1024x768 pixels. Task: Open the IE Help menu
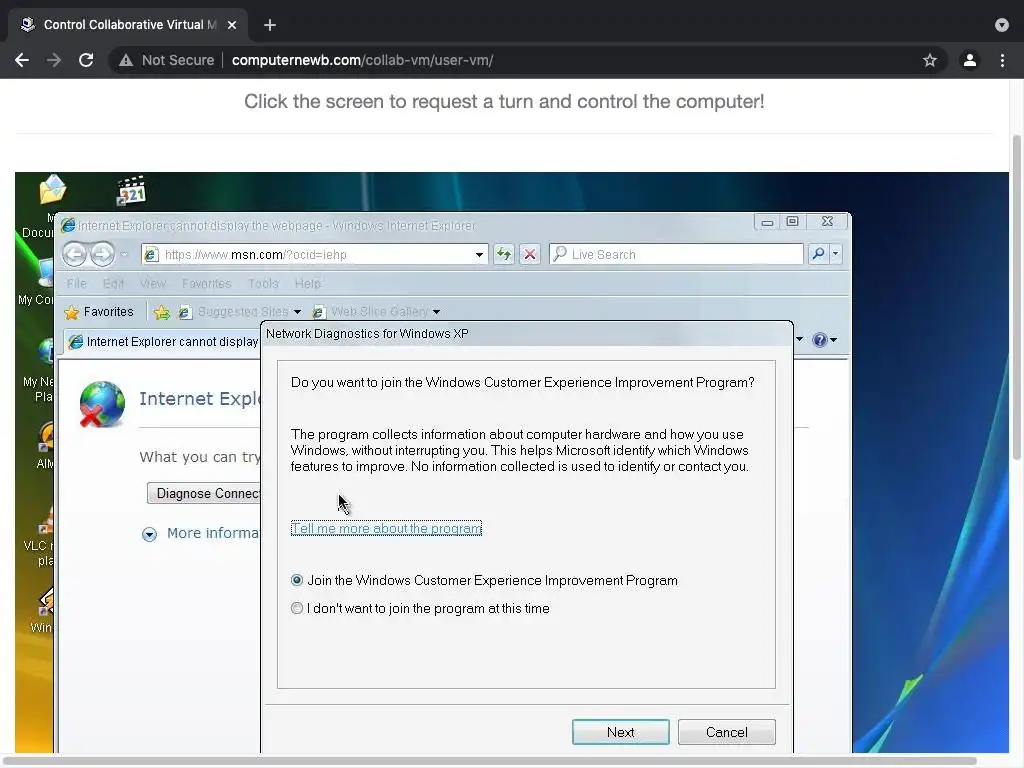pyautogui.click(x=308, y=283)
